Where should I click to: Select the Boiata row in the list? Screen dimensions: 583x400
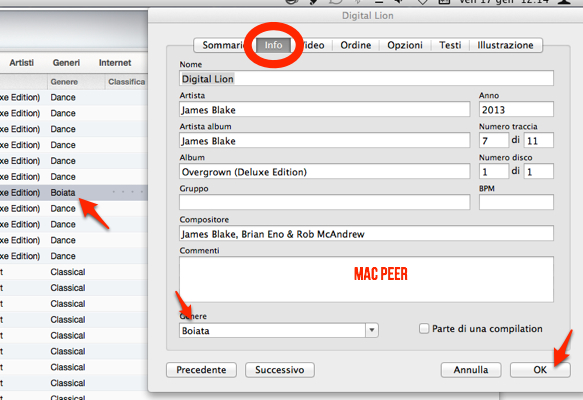74,193
